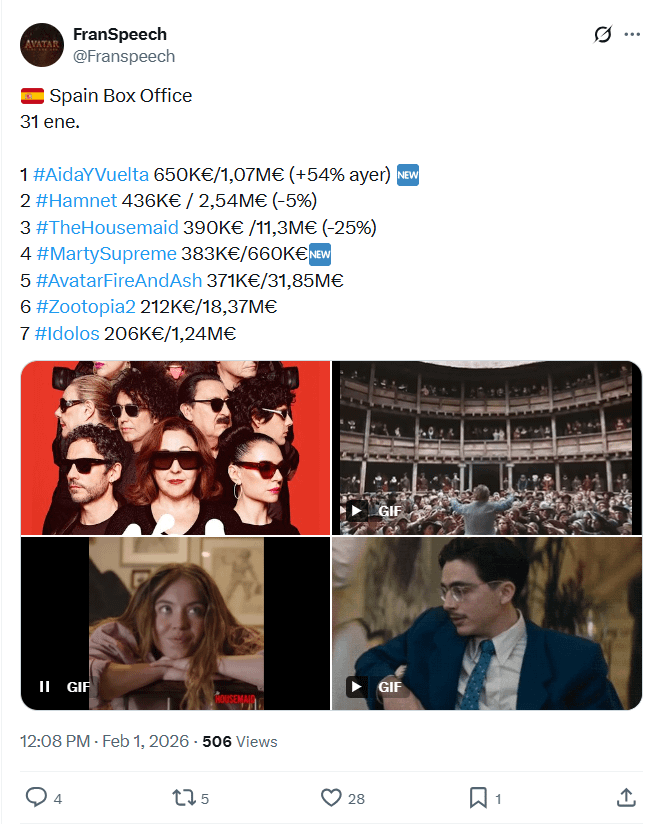This screenshot has width=658, height=824.
Task: Repost this tweet via retweet icon
Action: (183, 798)
